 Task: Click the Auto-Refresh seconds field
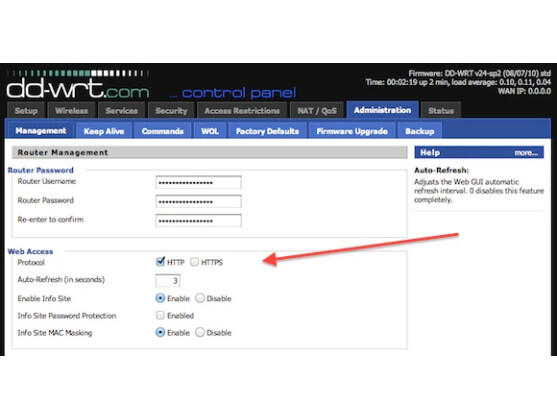pyautogui.click(x=168, y=280)
